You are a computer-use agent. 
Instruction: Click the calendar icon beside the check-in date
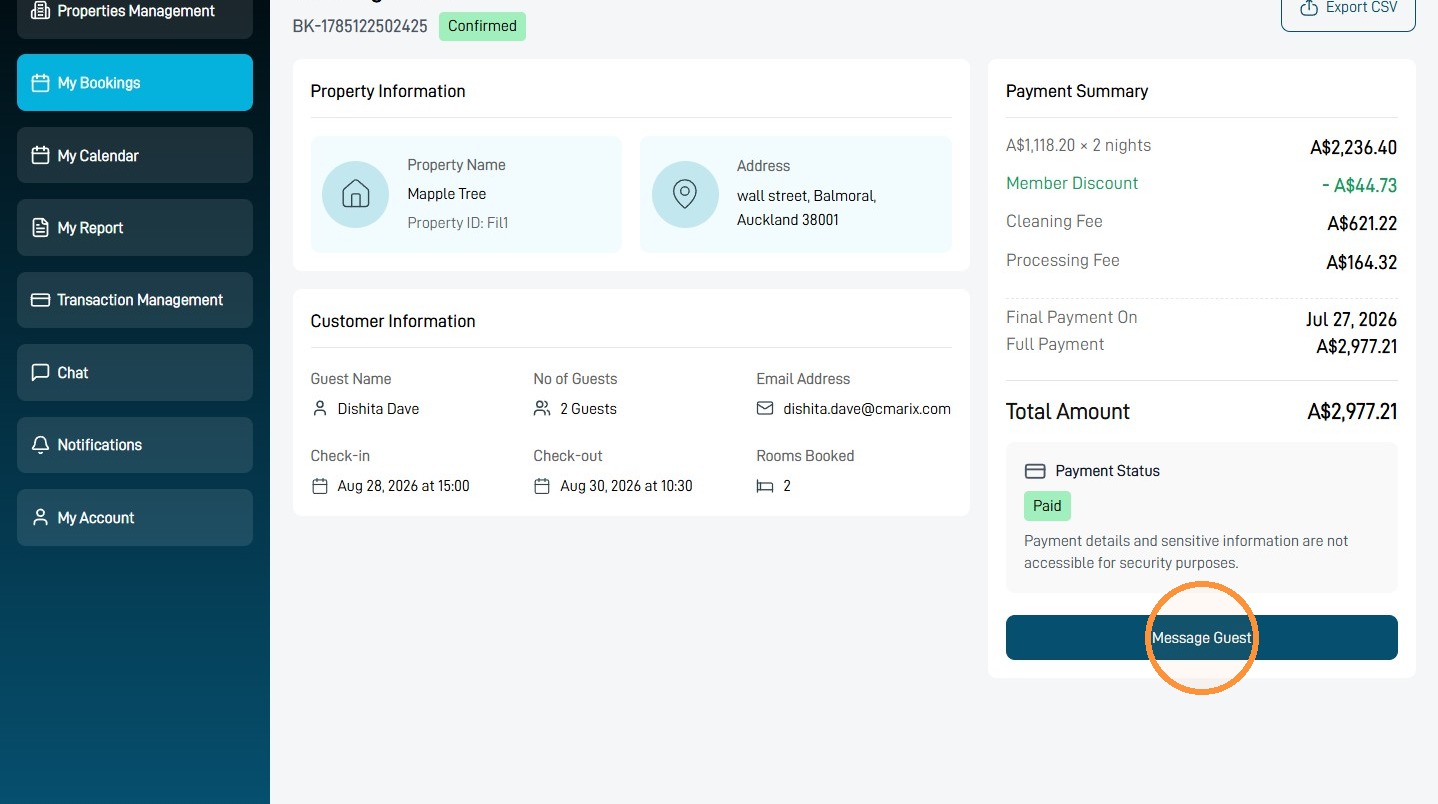point(320,486)
